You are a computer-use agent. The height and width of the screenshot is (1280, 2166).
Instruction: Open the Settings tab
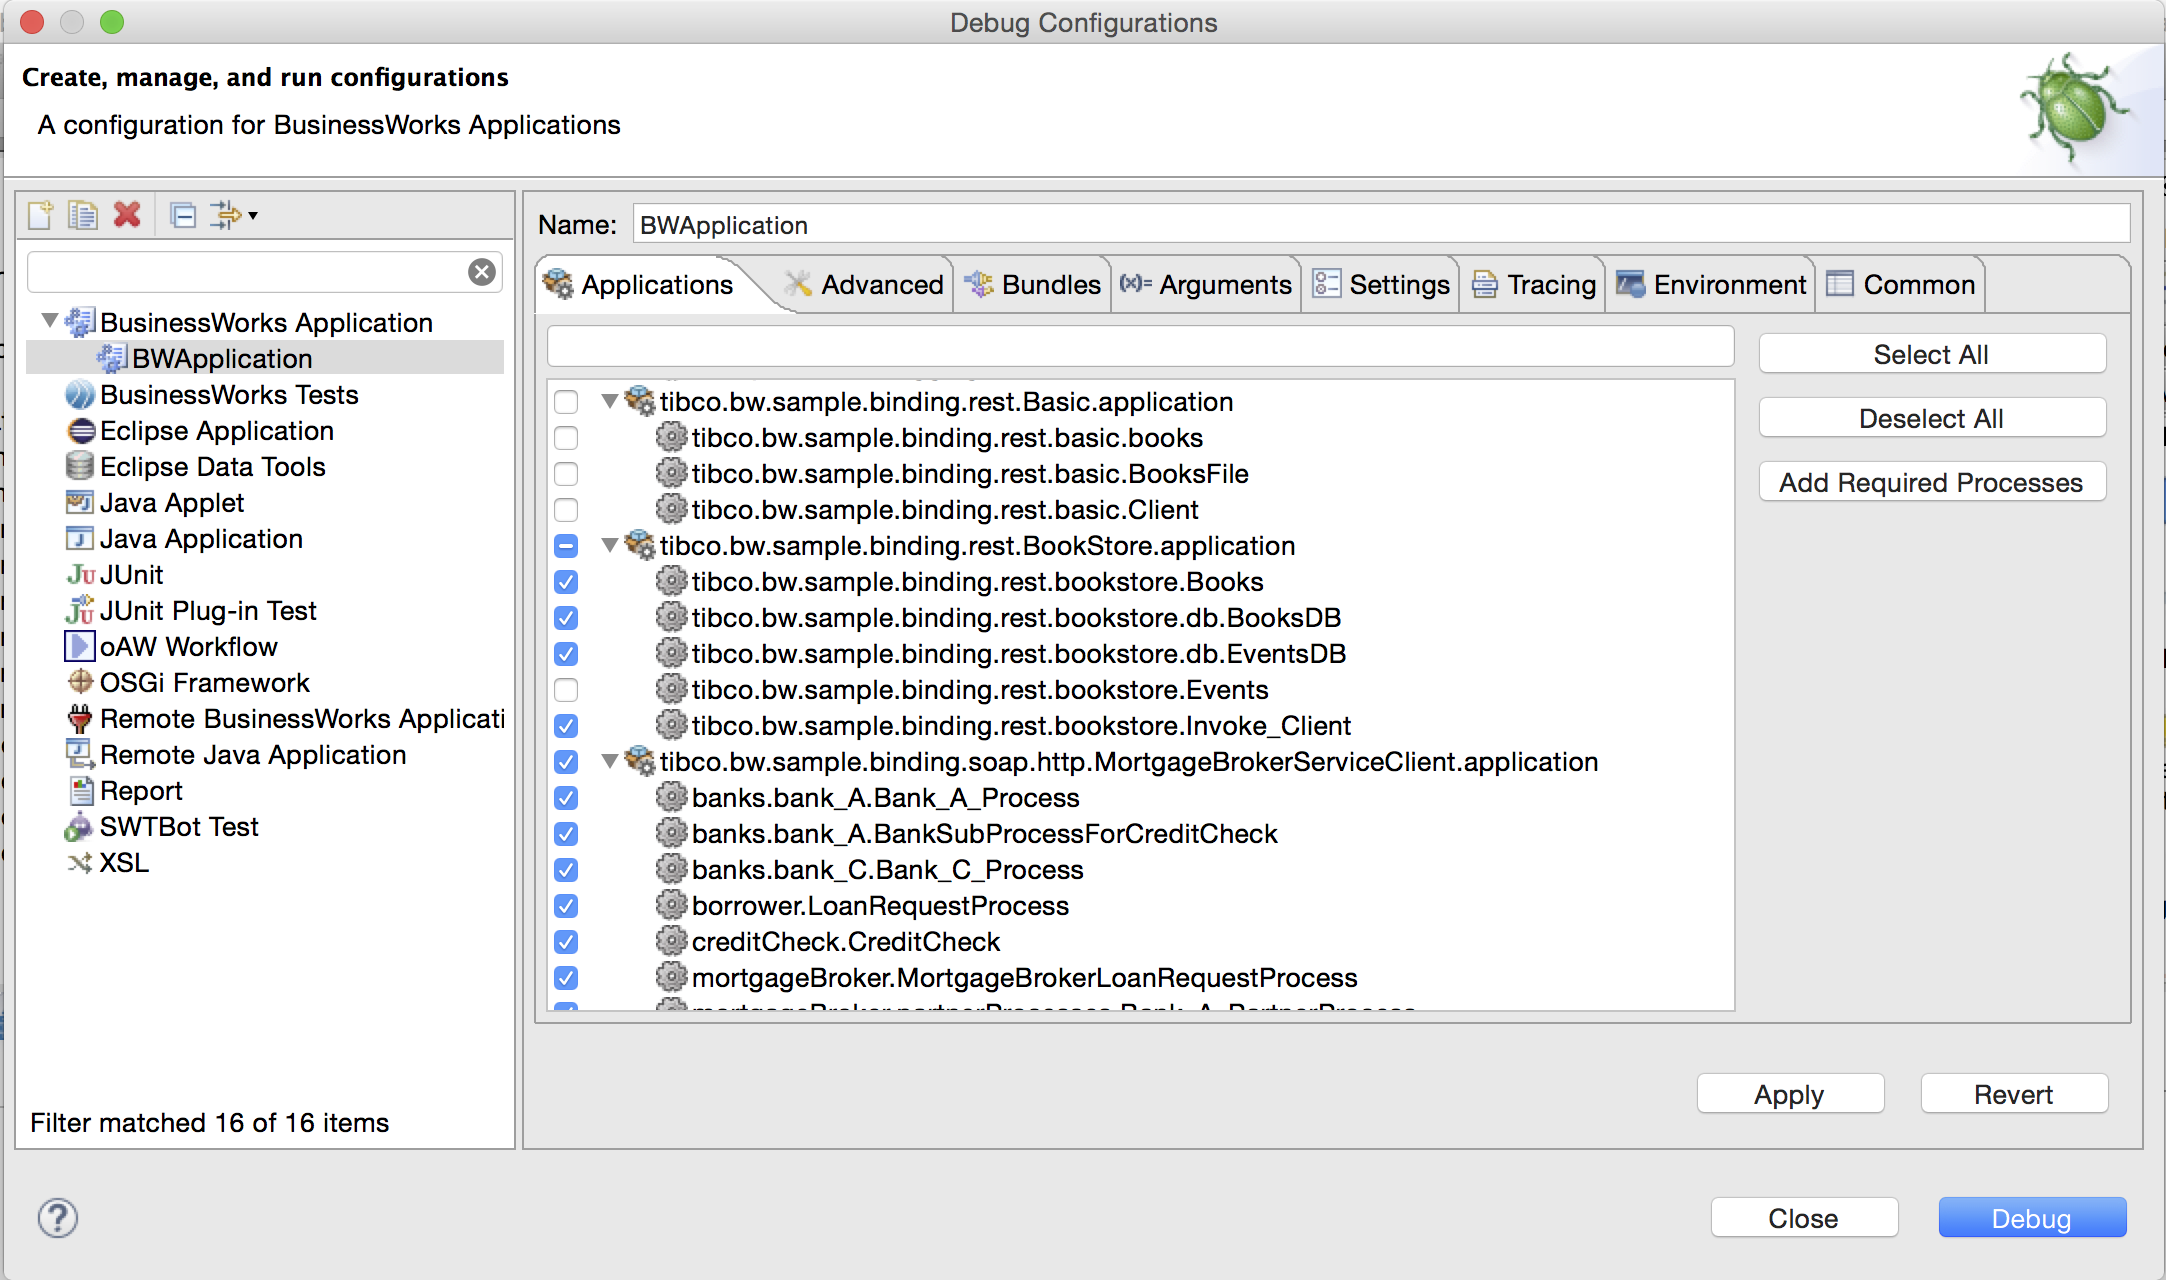tap(1381, 285)
